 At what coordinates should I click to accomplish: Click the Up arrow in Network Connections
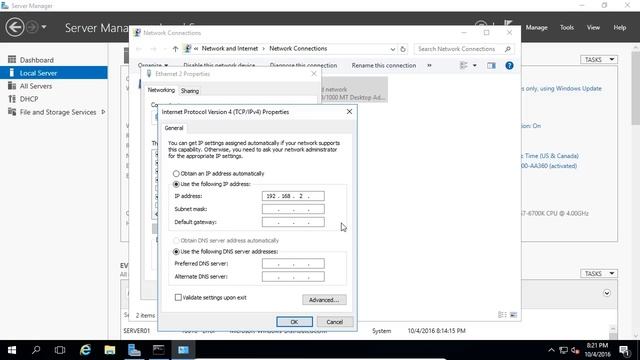pyautogui.click(x=176, y=49)
